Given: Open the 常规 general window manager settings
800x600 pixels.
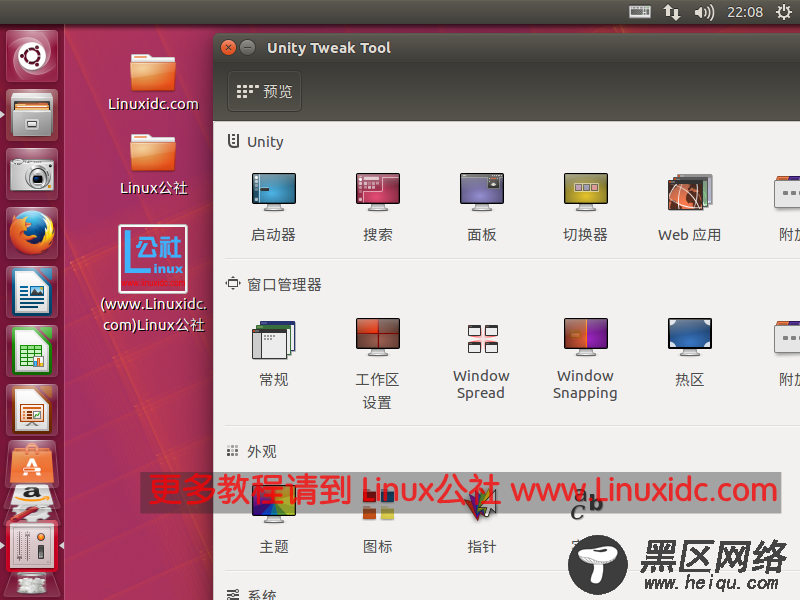Looking at the screenshot, I should coord(273,353).
